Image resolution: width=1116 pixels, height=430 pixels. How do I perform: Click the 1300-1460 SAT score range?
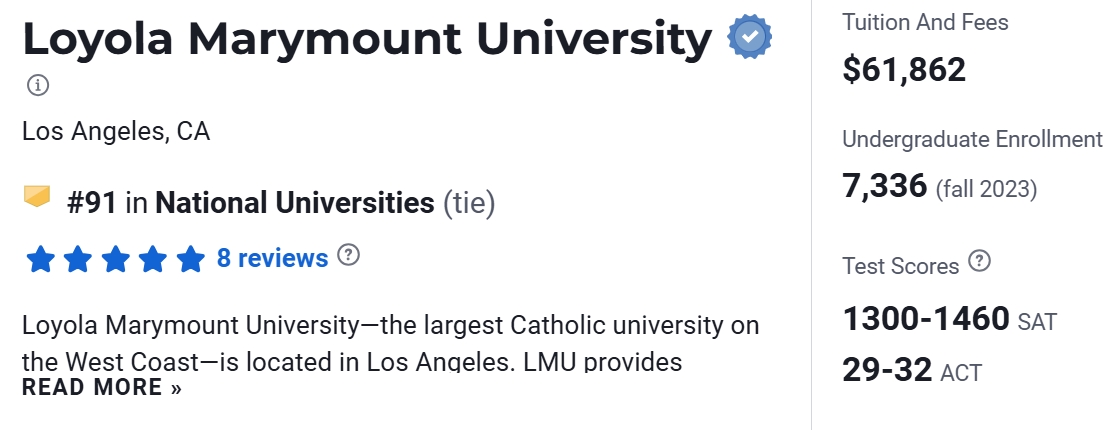pos(926,319)
